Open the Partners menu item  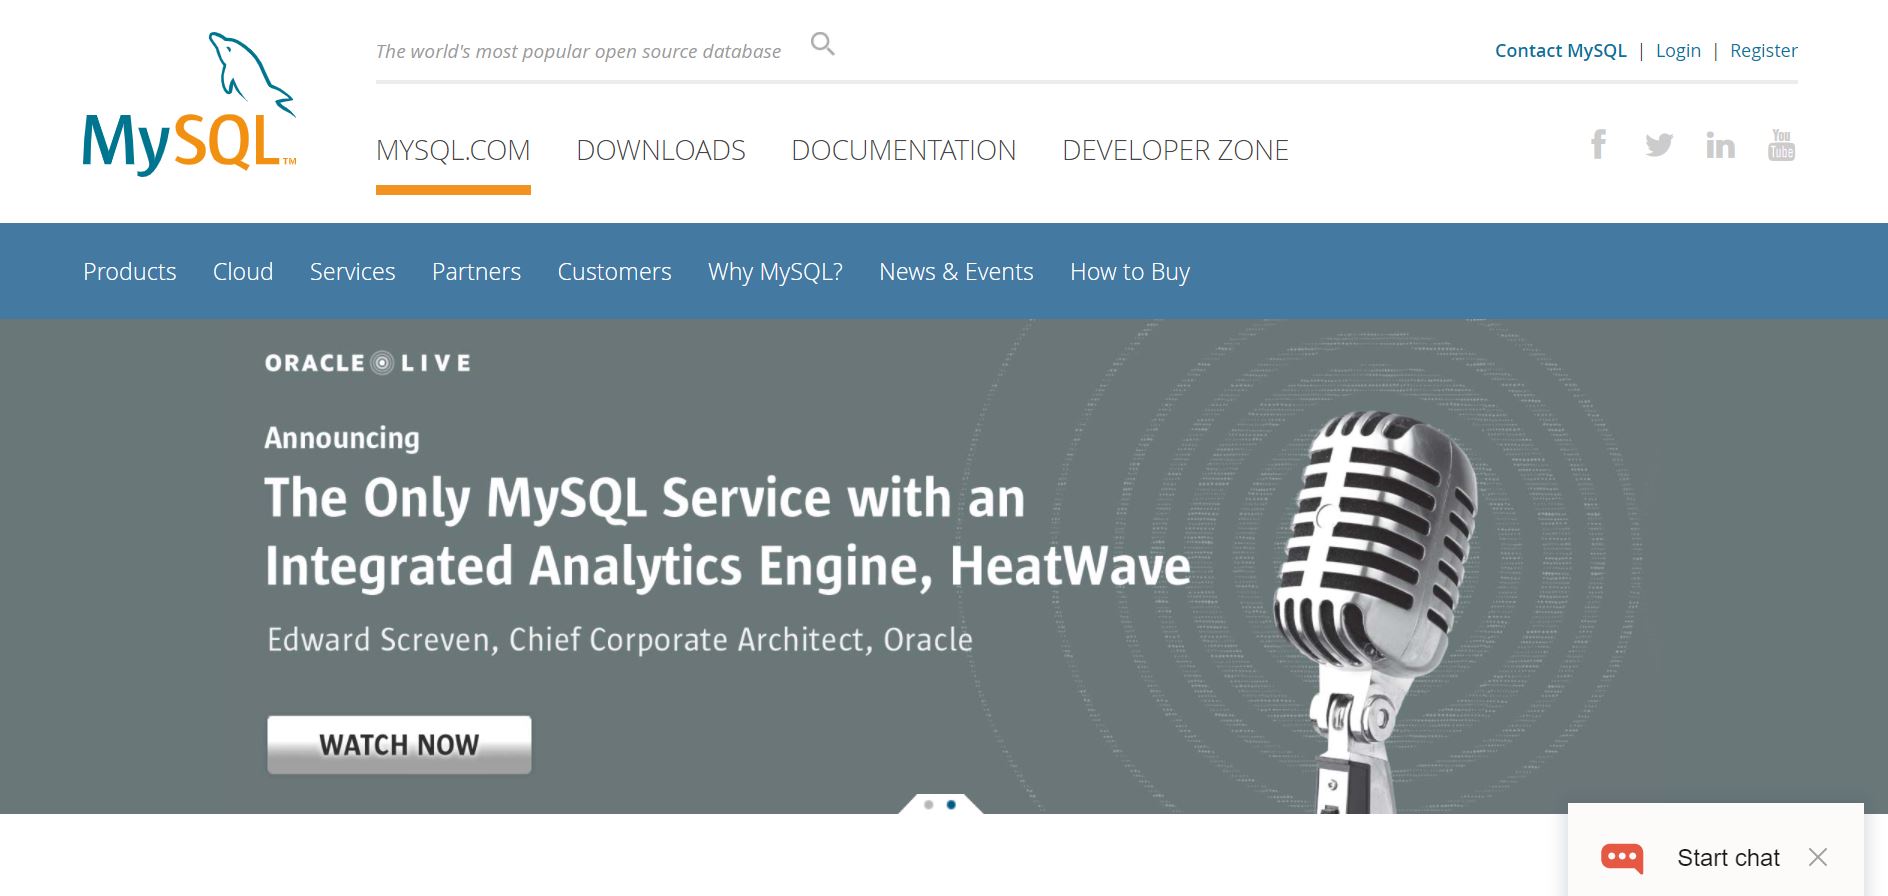click(476, 272)
